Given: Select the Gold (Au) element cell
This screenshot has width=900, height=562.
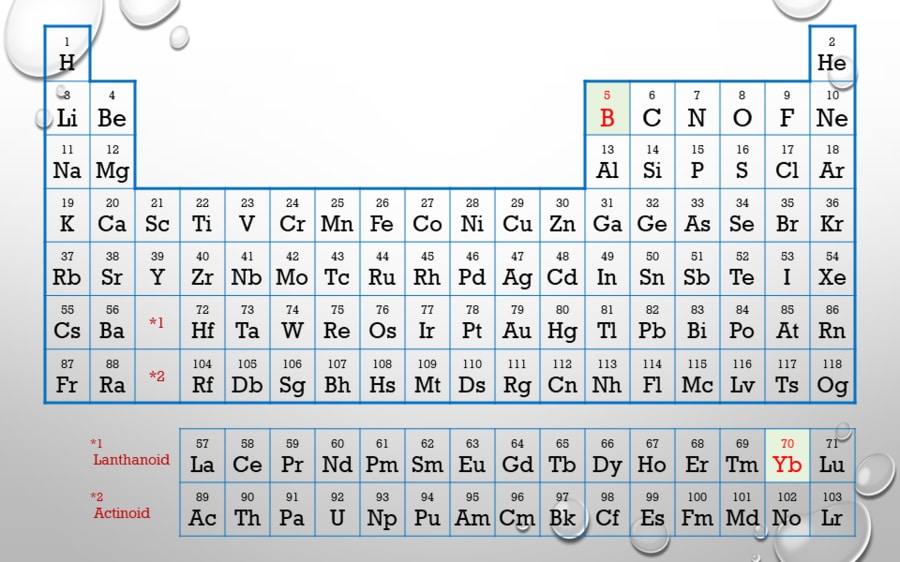Looking at the screenshot, I should (x=517, y=322).
